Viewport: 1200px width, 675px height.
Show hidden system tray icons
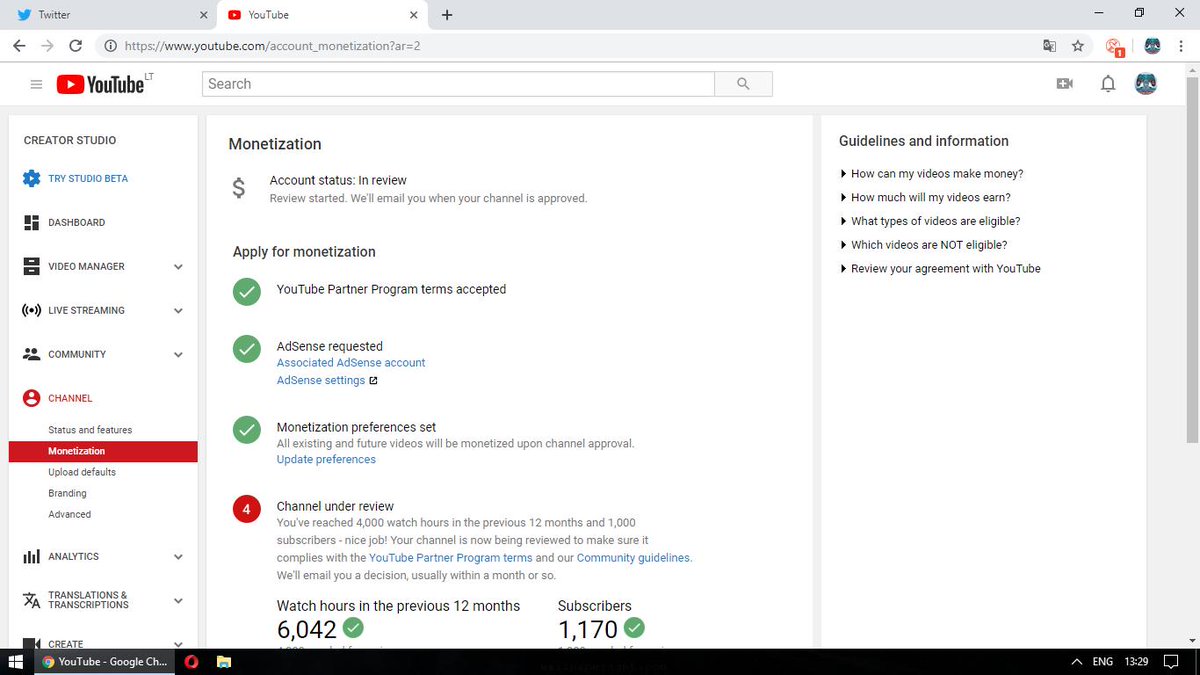click(1076, 661)
